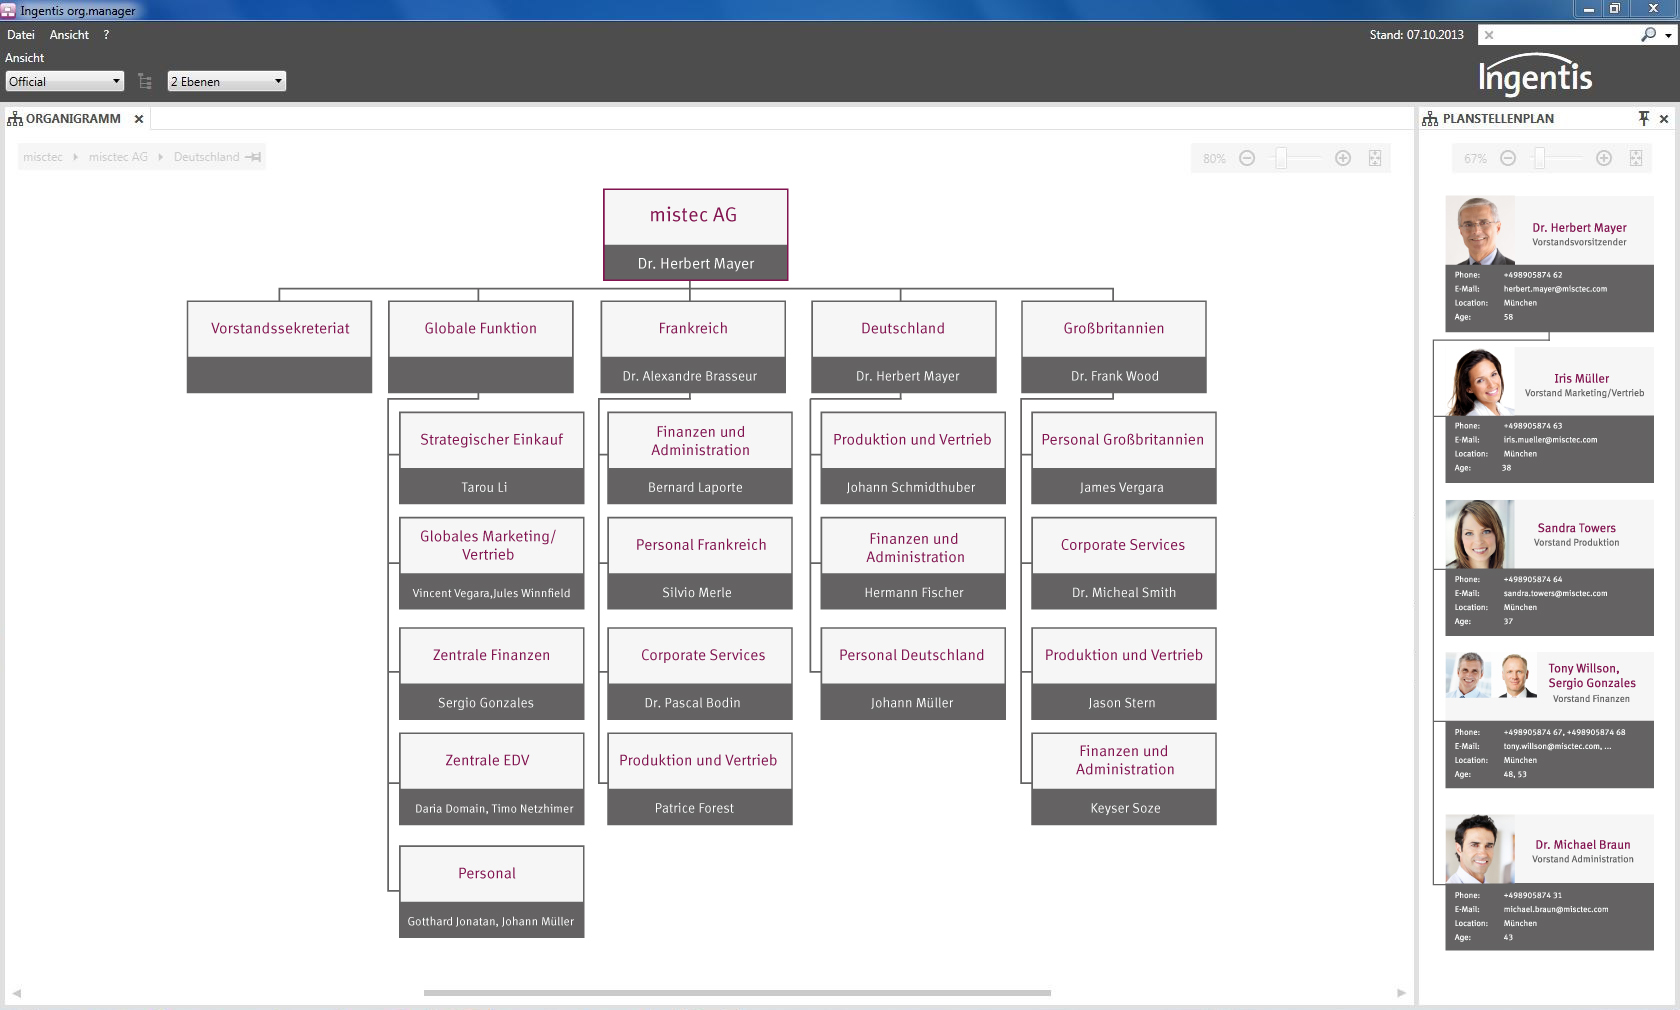Click the Organigramm tab chart icon
This screenshot has width=1680, height=1010.
[15, 119]
